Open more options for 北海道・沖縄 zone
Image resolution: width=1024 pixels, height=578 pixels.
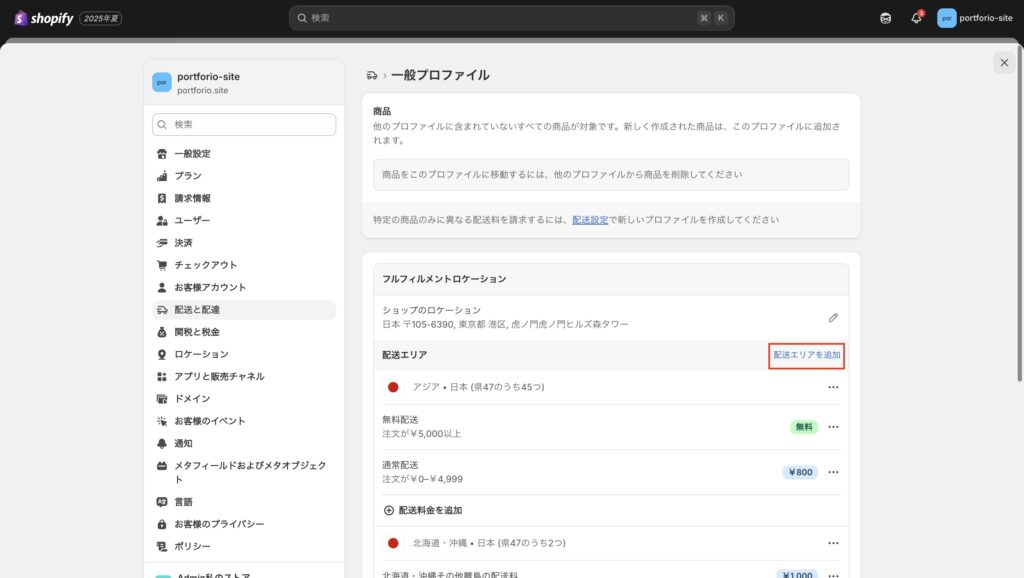(x=833, y=543)
